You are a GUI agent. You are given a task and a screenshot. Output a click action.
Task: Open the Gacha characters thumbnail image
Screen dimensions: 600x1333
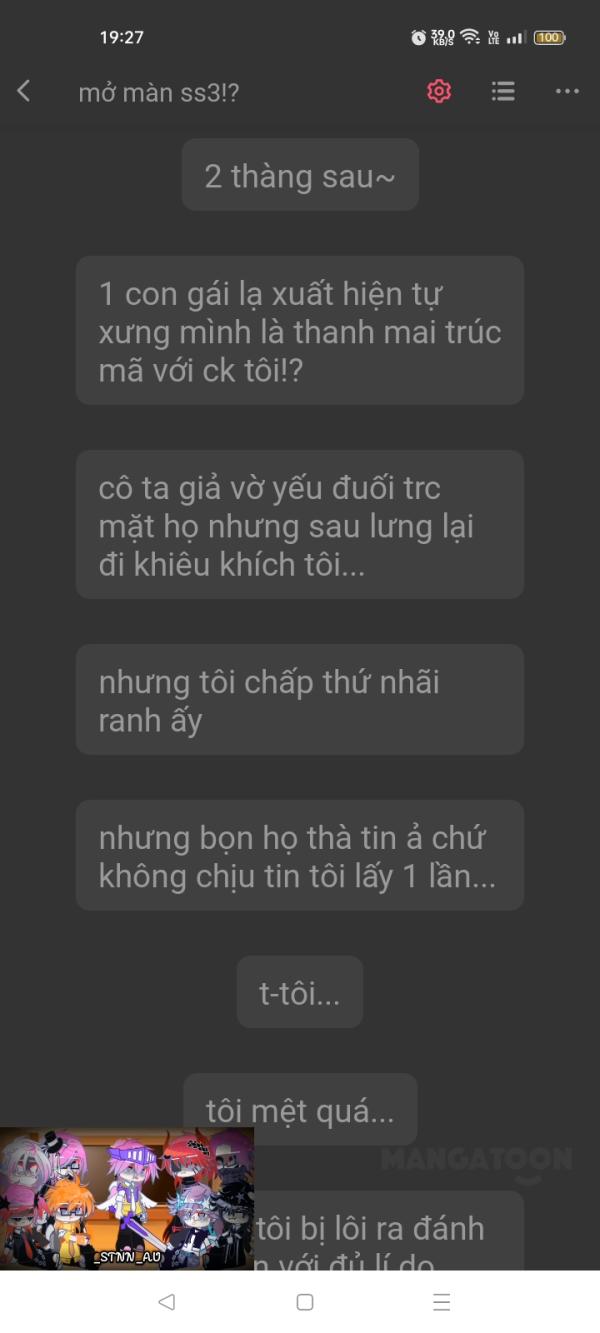pyautogui.click(x=127, y=1198)
